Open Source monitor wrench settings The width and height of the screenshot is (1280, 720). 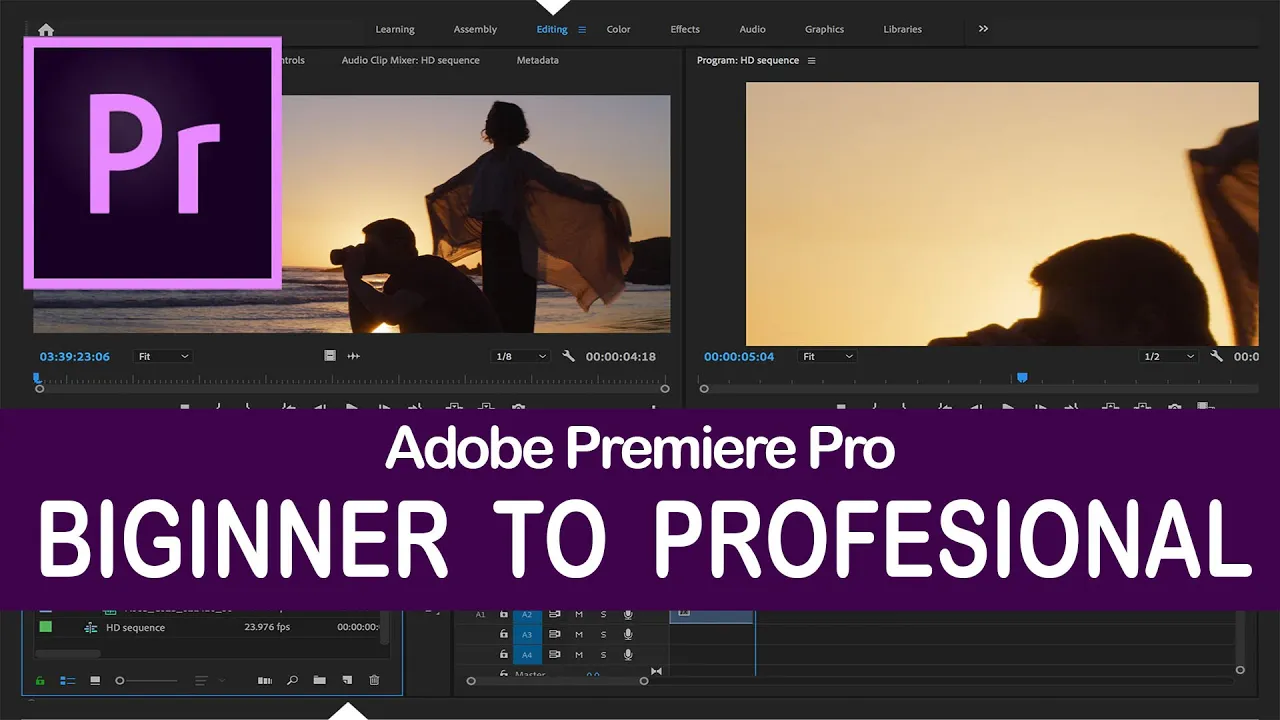click(569, 356)
